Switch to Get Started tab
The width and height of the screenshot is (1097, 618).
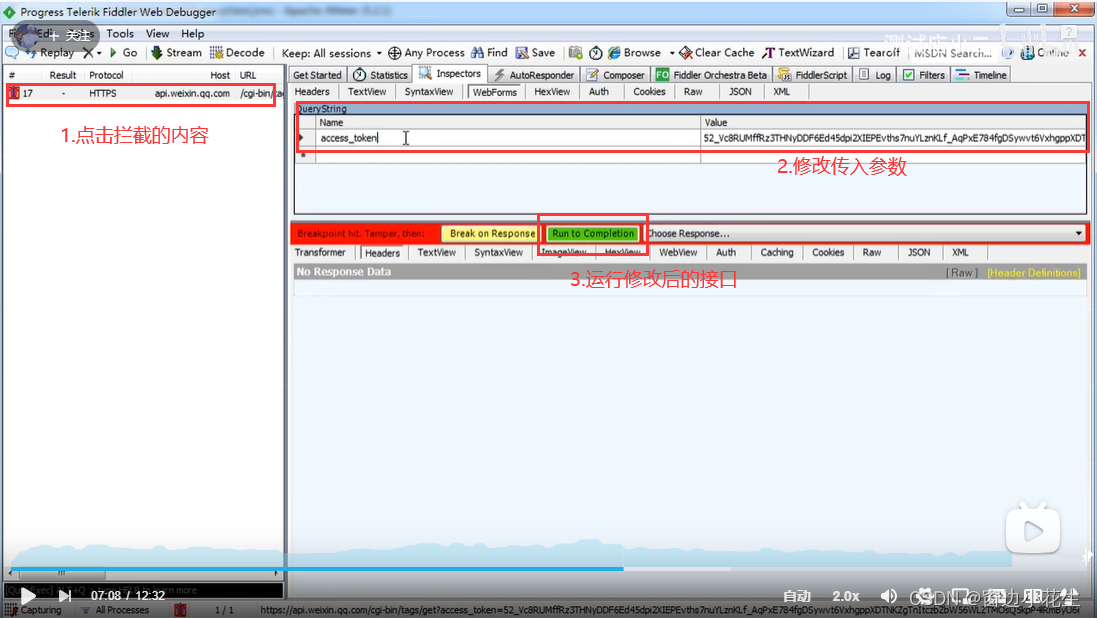click(x=317, y=75)
